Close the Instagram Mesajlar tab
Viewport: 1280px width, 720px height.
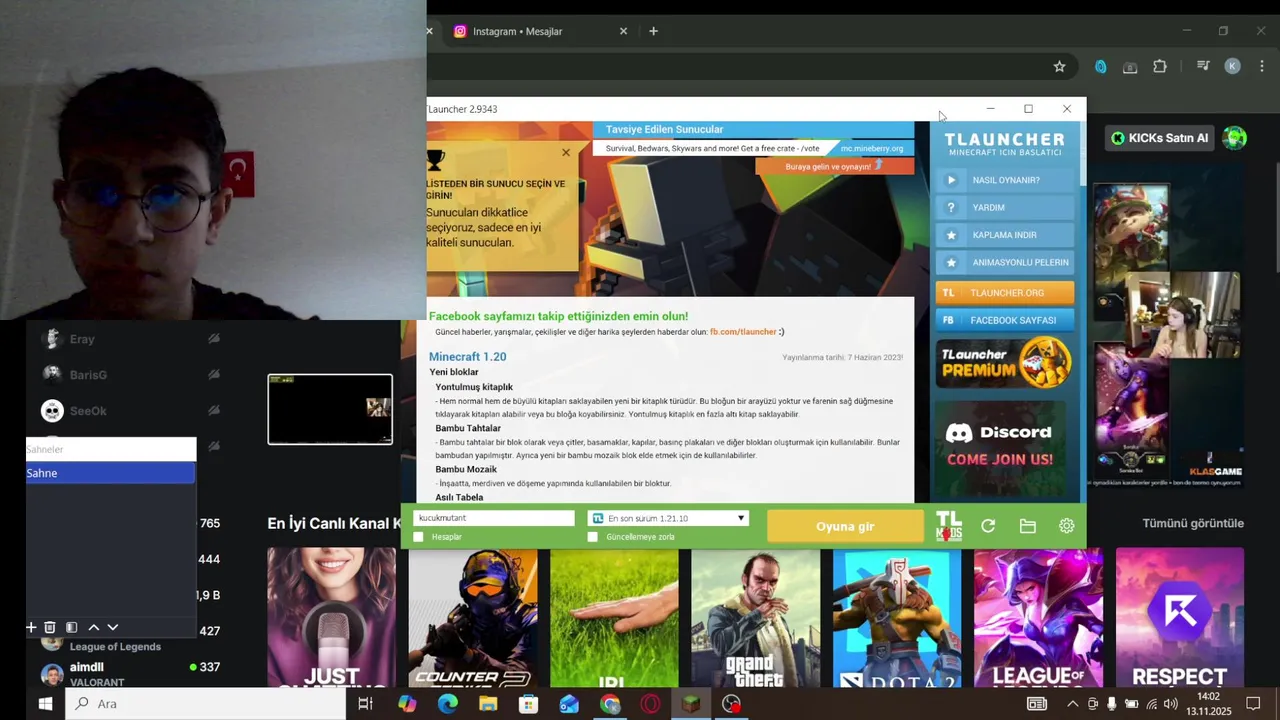[x=623, y=31]
